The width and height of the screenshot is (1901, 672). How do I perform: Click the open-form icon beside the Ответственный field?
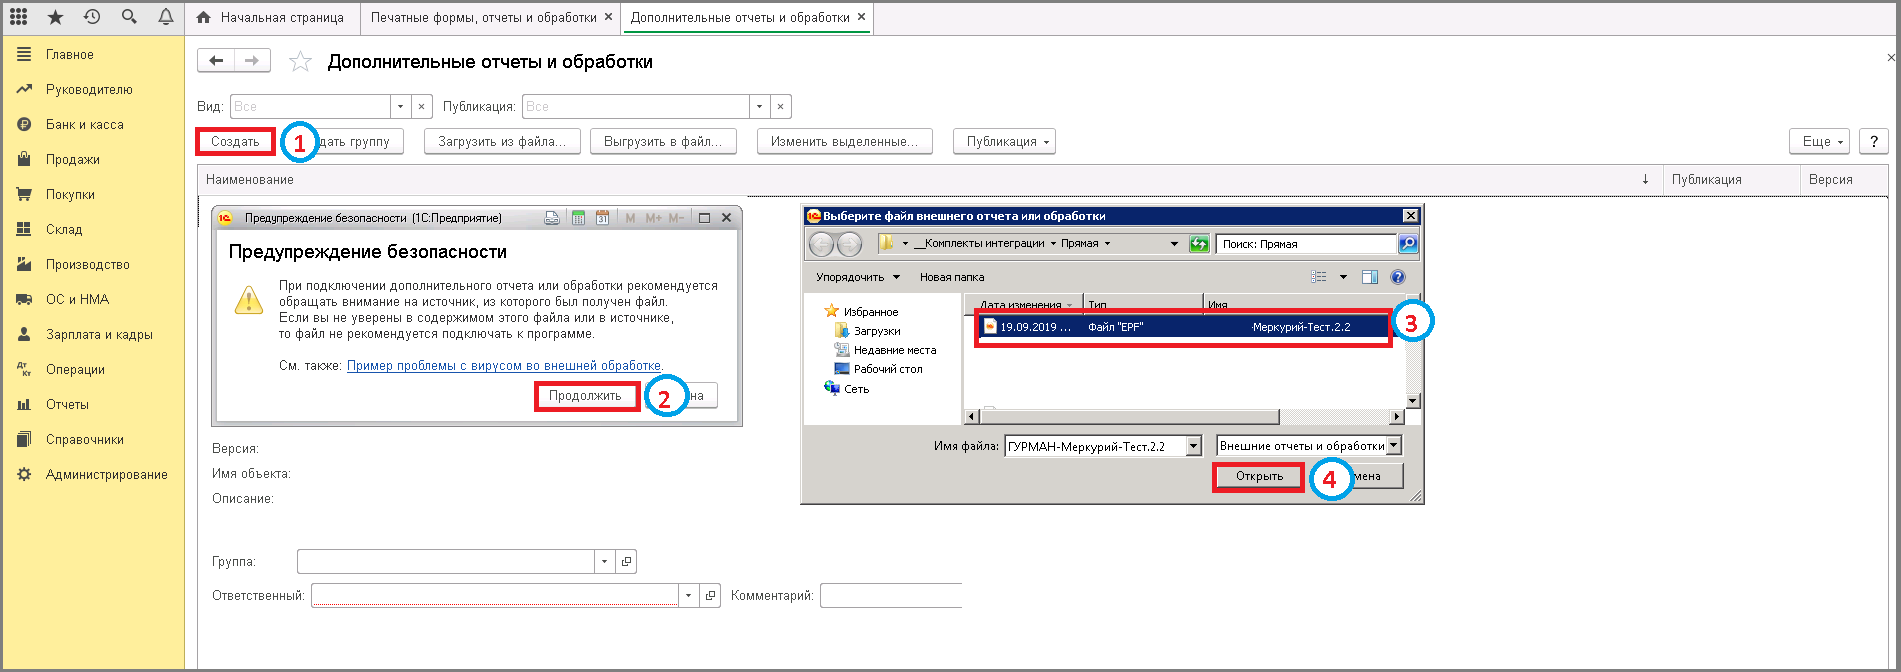[x=711, y=596]
